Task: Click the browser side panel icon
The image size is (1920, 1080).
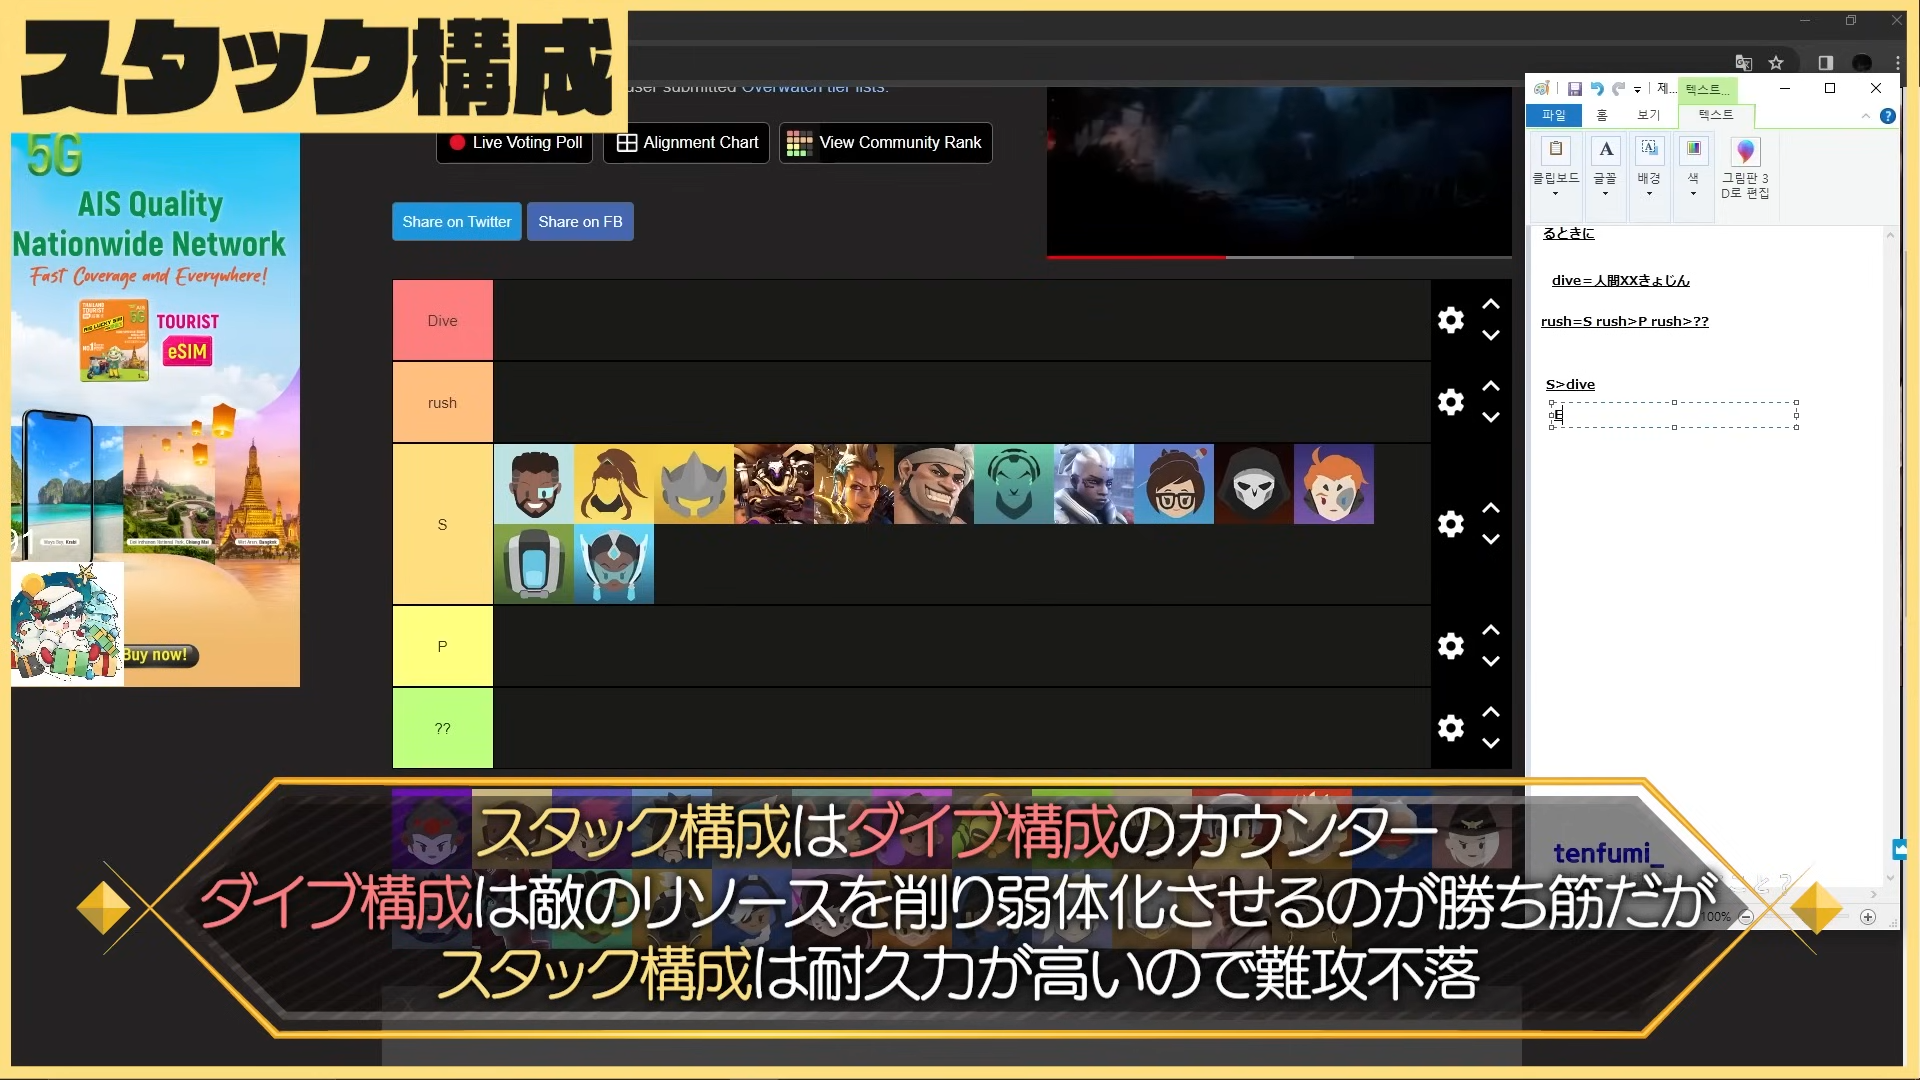Action: coord(1826,63)
